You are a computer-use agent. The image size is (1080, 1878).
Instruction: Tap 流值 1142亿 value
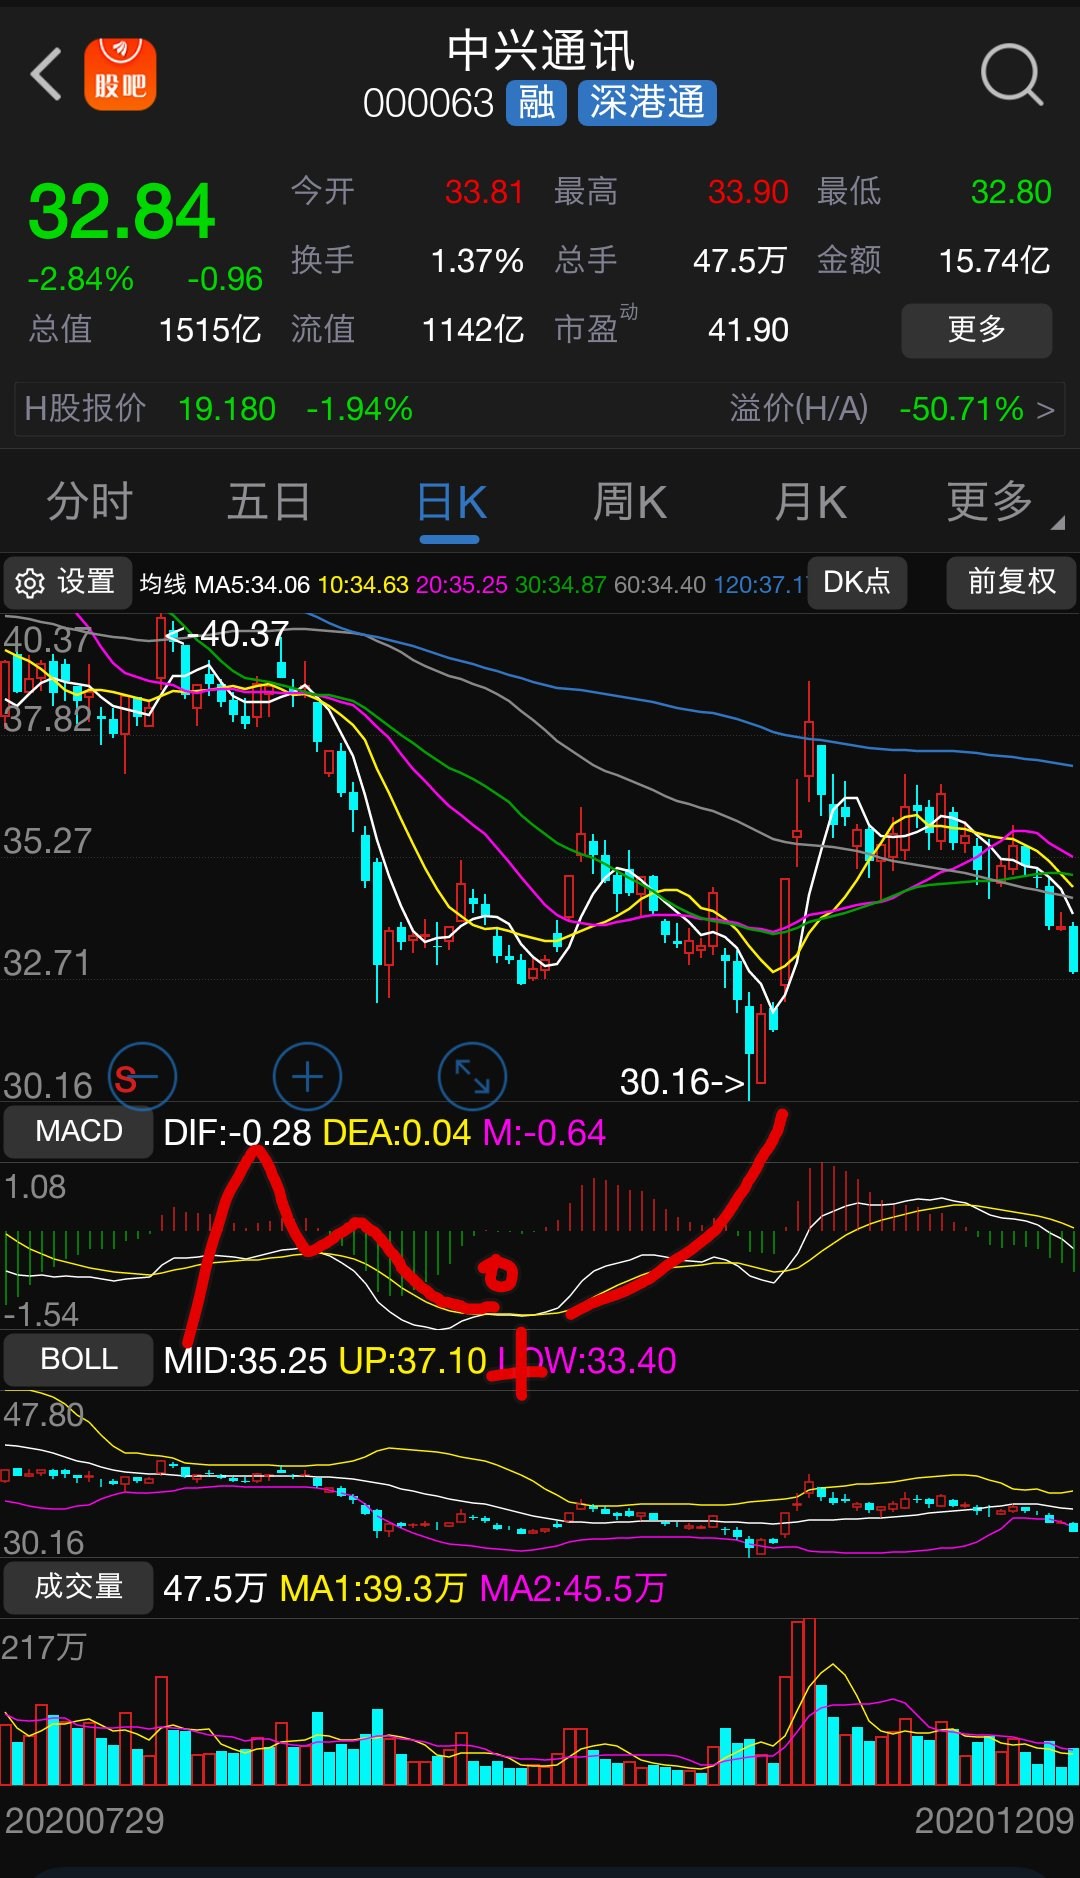[x=473, y=329]
